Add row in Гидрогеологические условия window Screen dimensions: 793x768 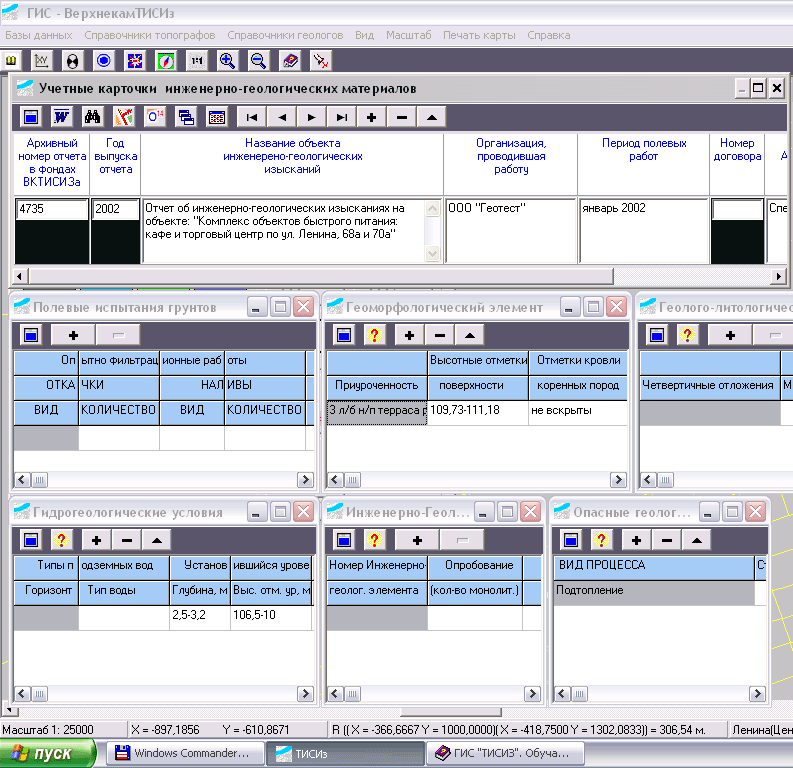(x=97, y=540)
